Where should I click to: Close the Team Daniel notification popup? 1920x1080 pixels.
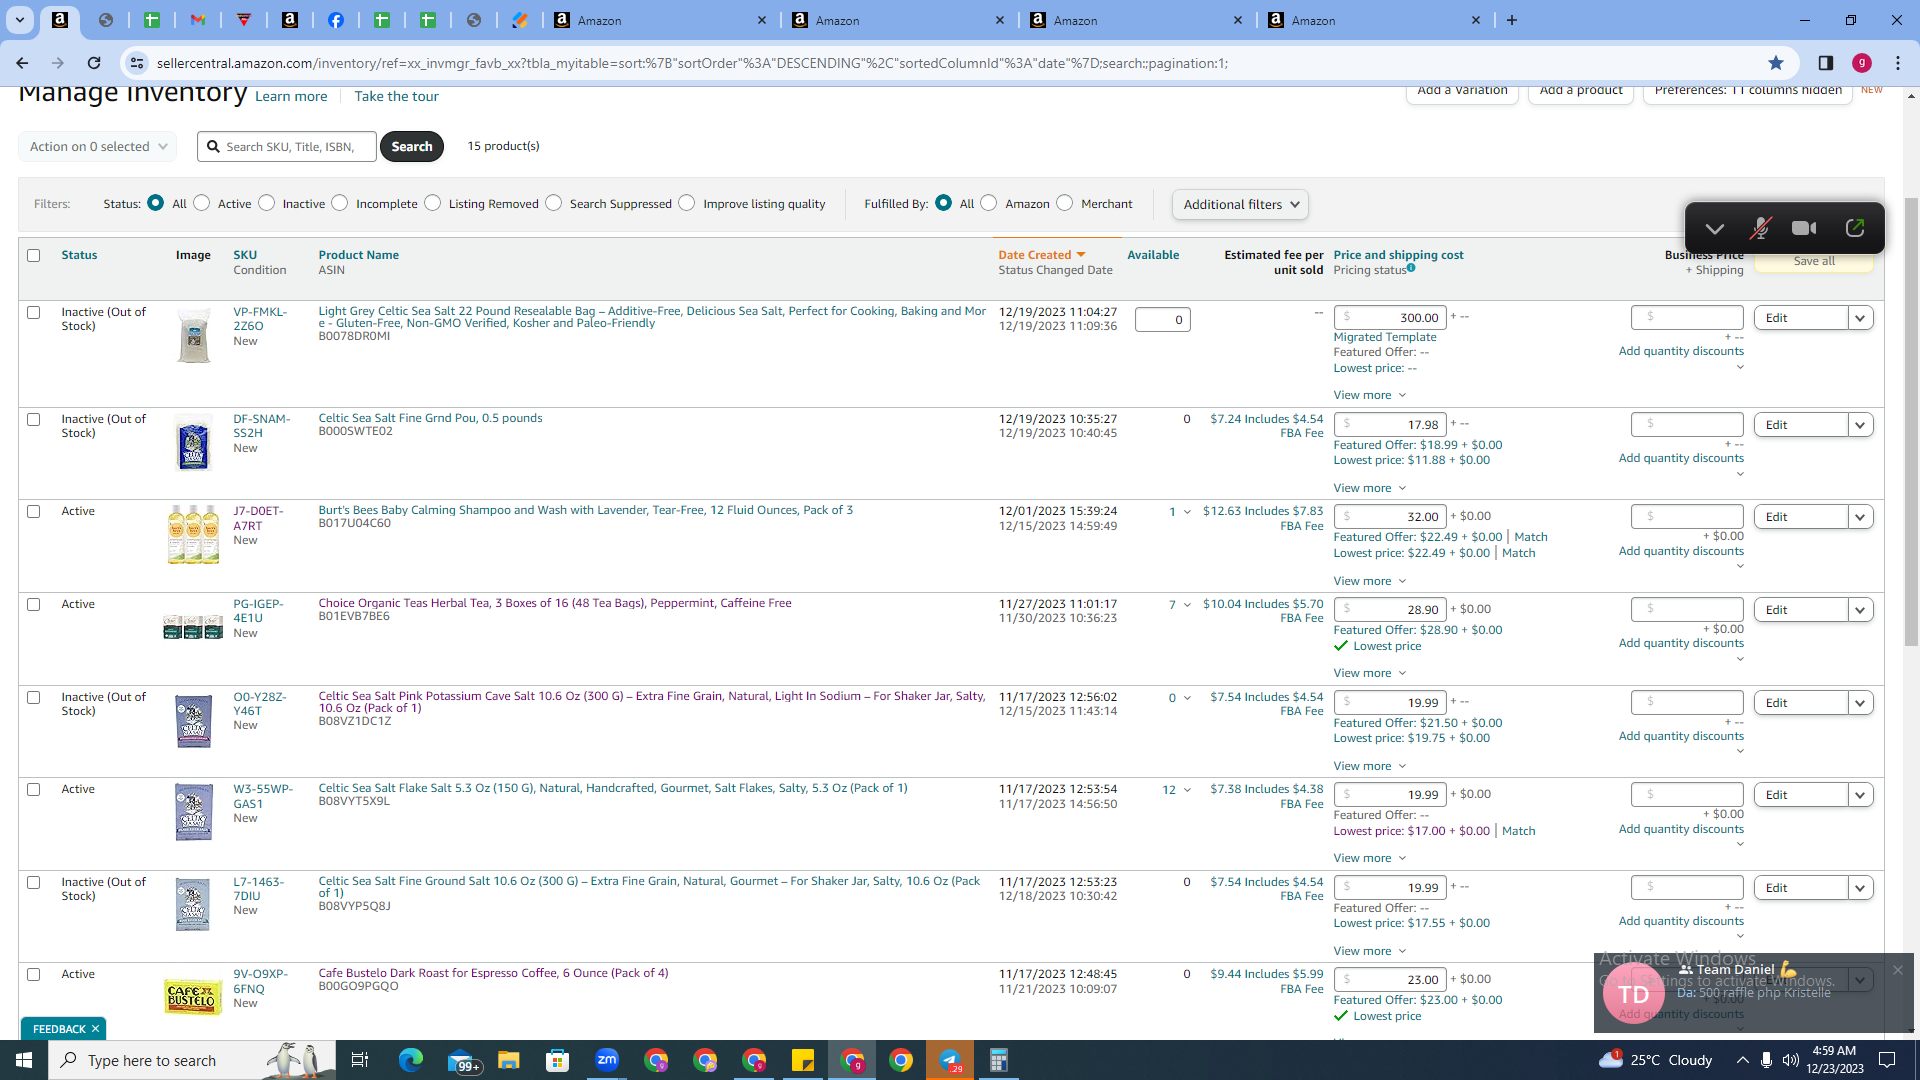[x=1897, y=970]
